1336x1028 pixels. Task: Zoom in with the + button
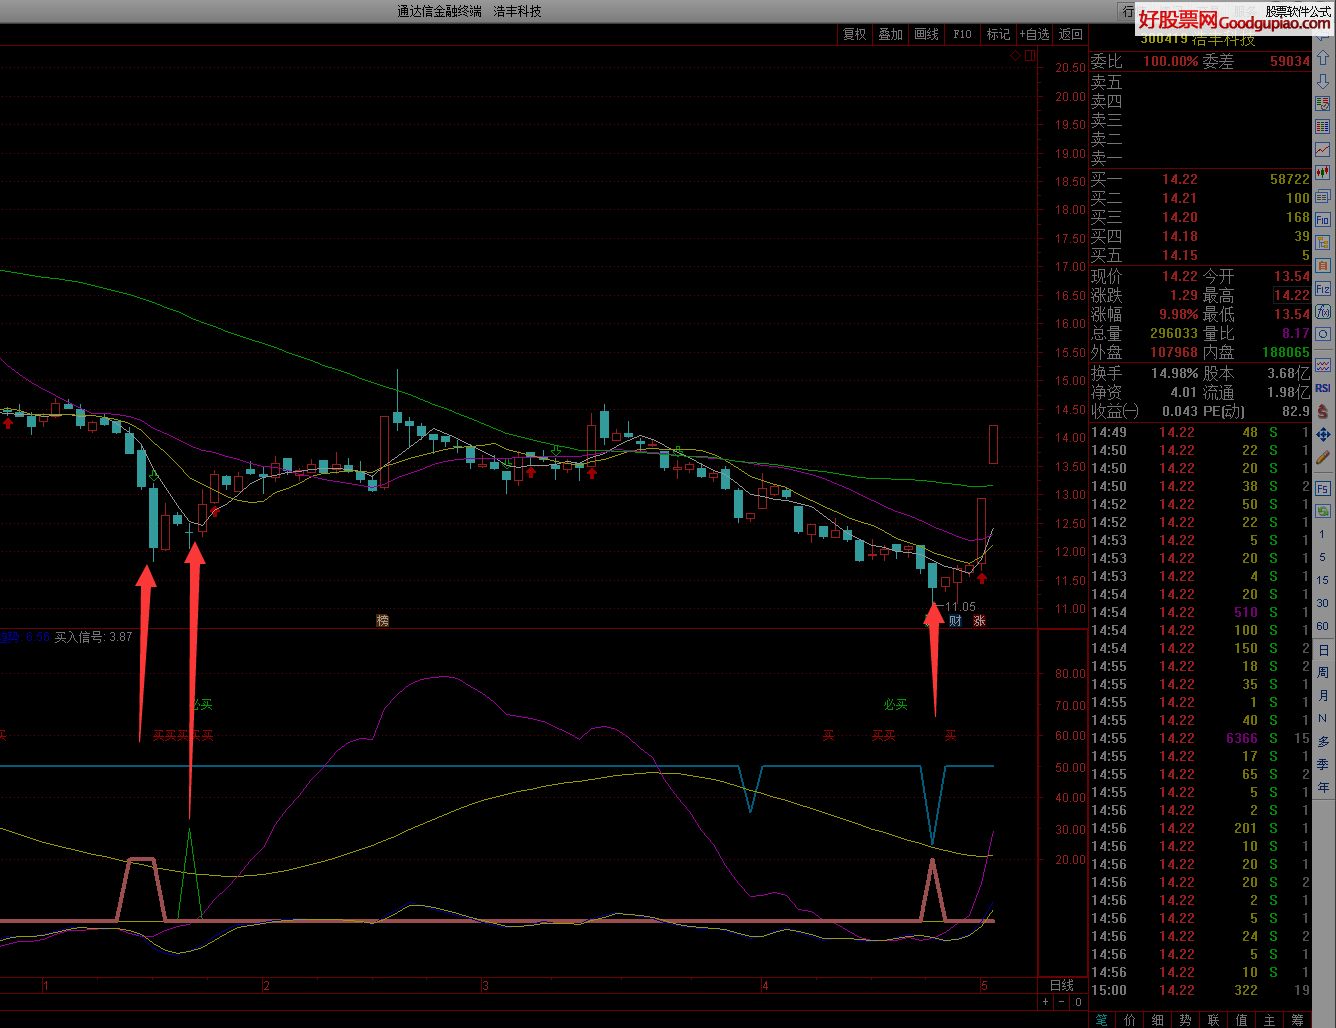(1046, 1002)
